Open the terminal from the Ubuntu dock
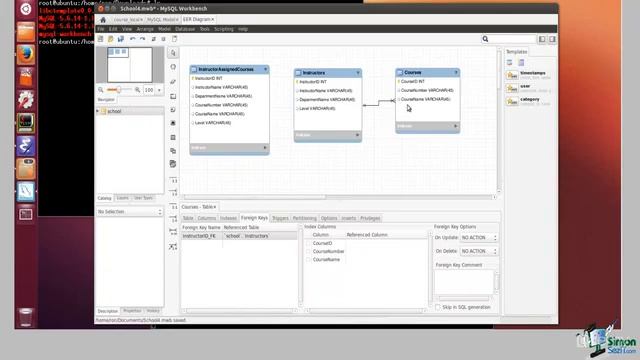Screen dimensions: 640x360 pyautogui.click(x=26, y=122)
